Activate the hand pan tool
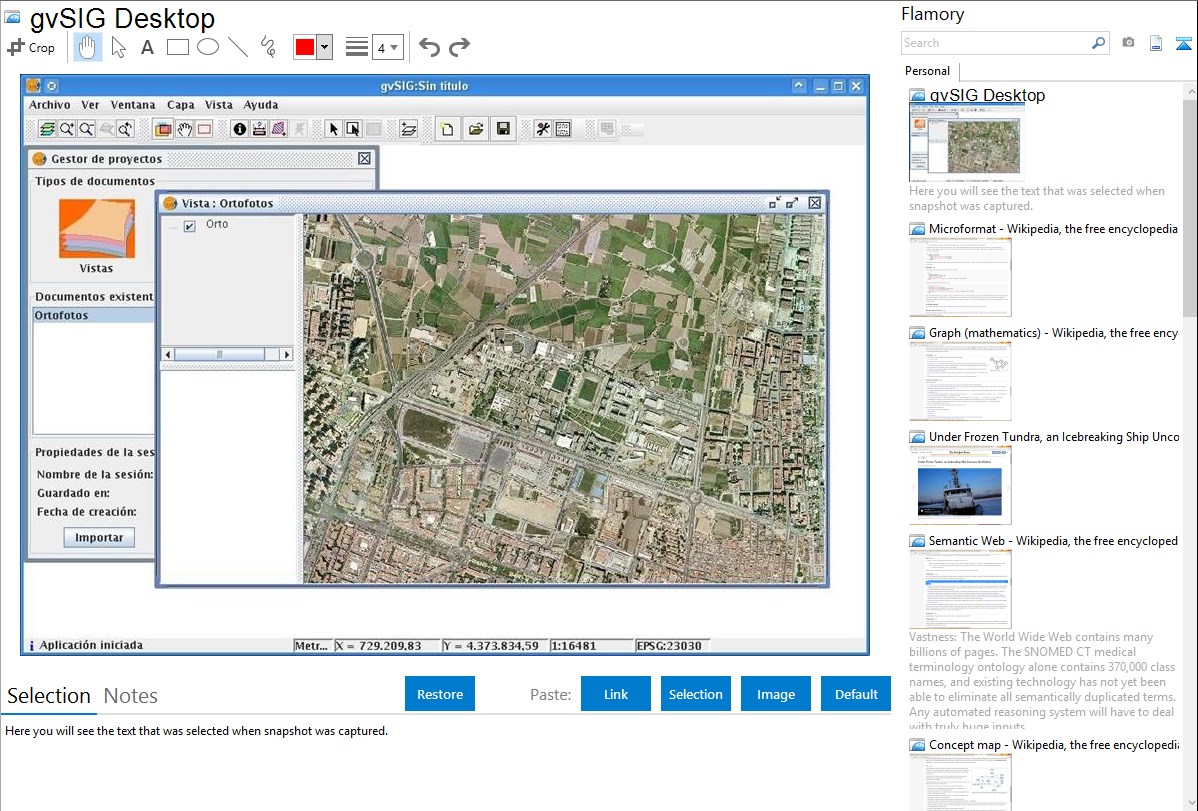This screenshot has height=811, width=1198. pyautogui.click(x=88, y=47)
